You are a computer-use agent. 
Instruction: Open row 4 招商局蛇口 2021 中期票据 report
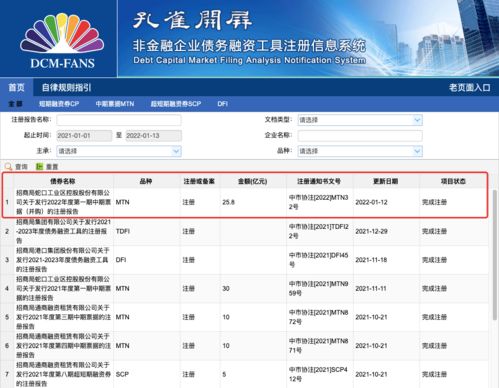click(x=63, y=288)
